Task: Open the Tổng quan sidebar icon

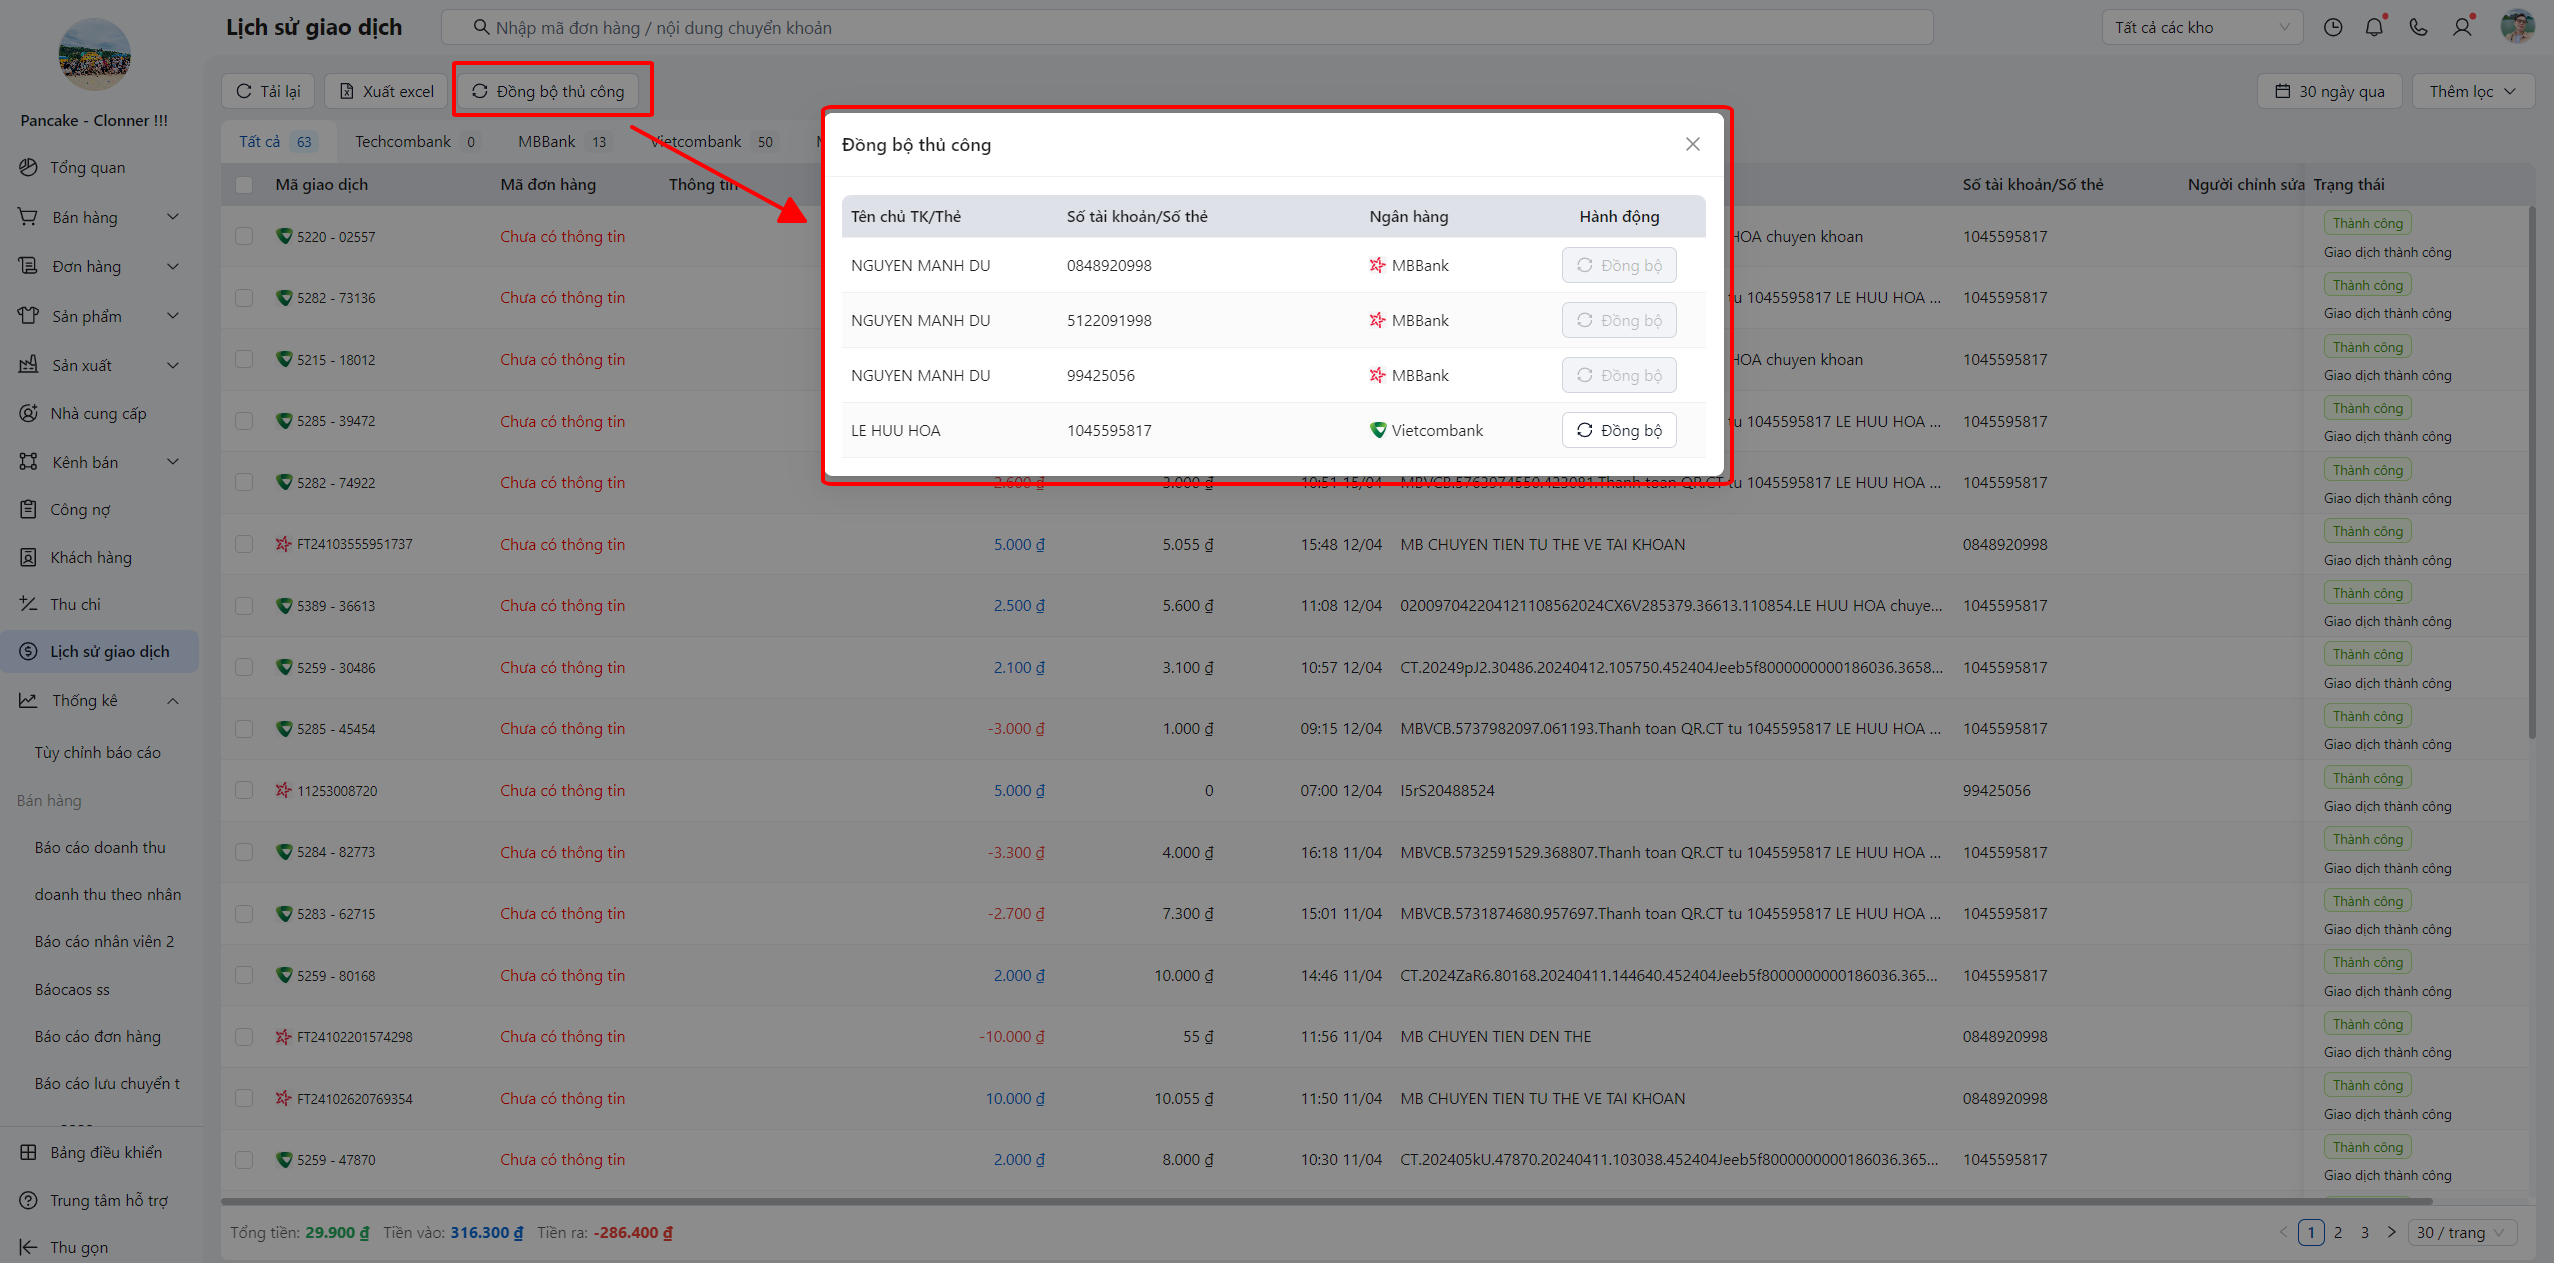Action: coord(28,167)
